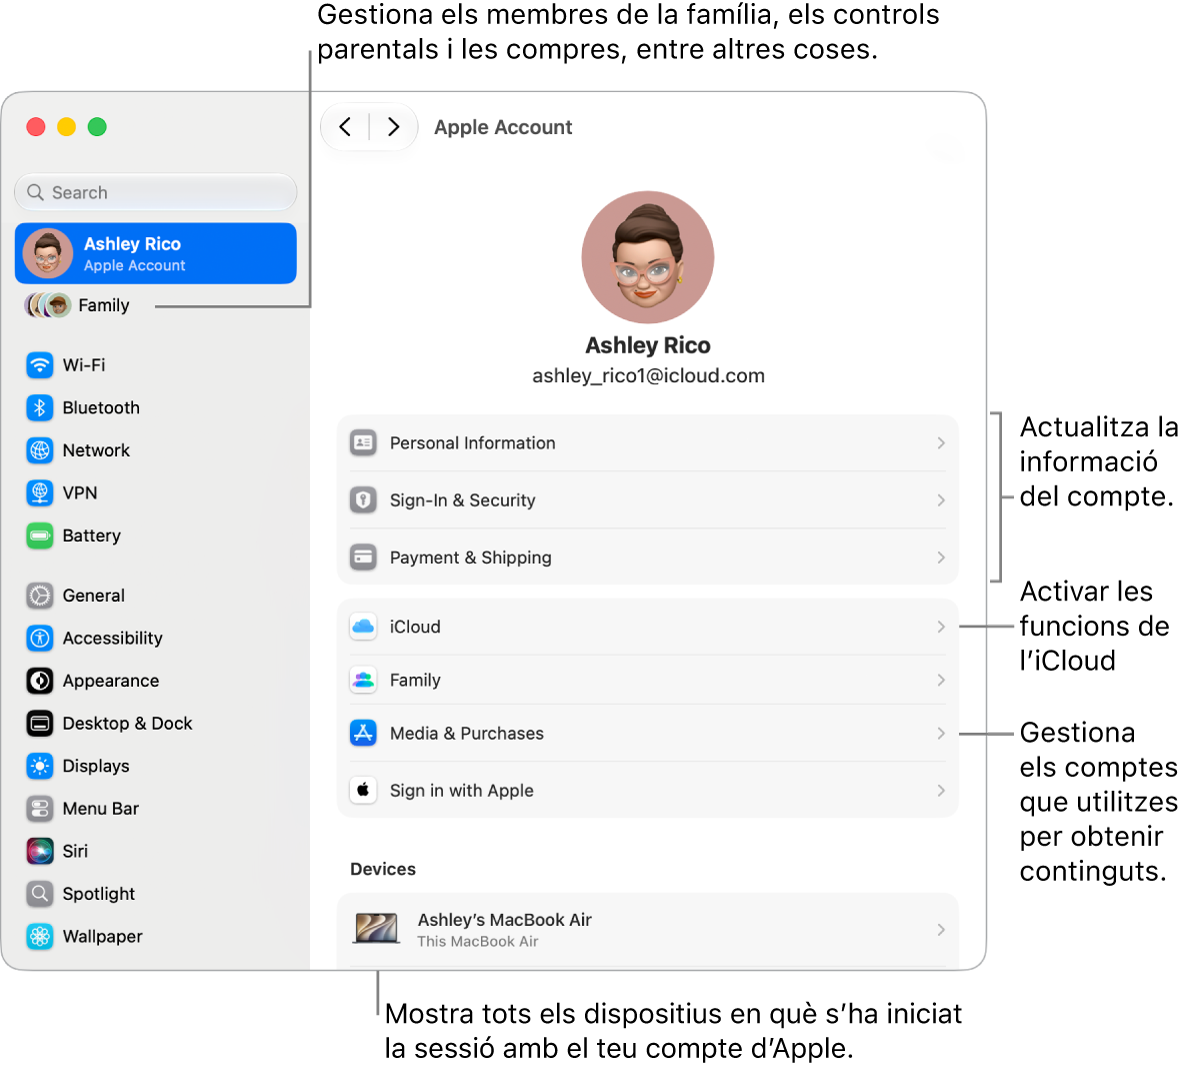The width and height of the screenshot is (1192, 1067).
Task: Open Payment & Shipping chevron
Action: (941, 558)
